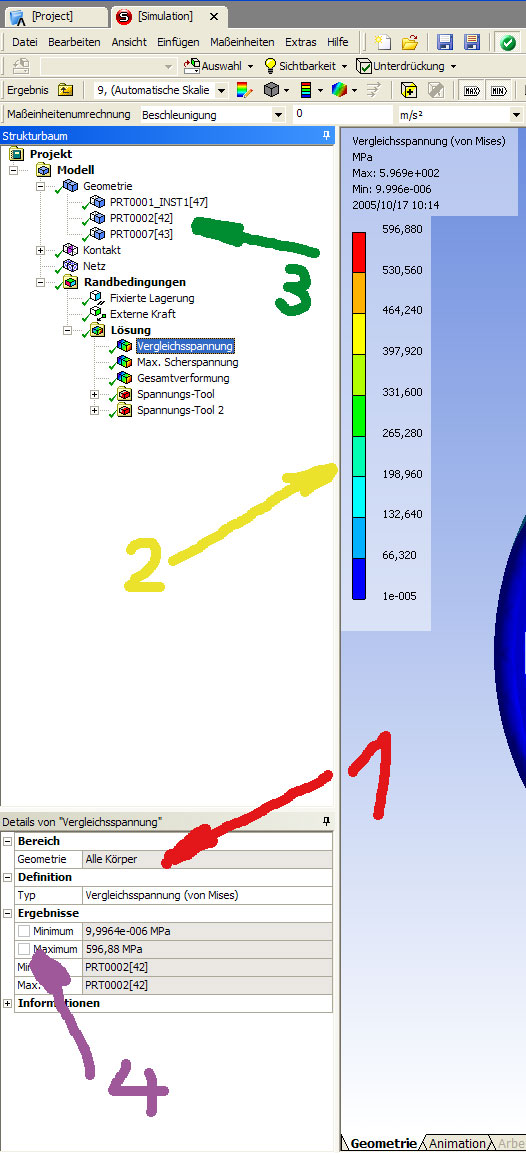Click the contour color bands icon
526x1154 pixels.
tap(307, 91)
